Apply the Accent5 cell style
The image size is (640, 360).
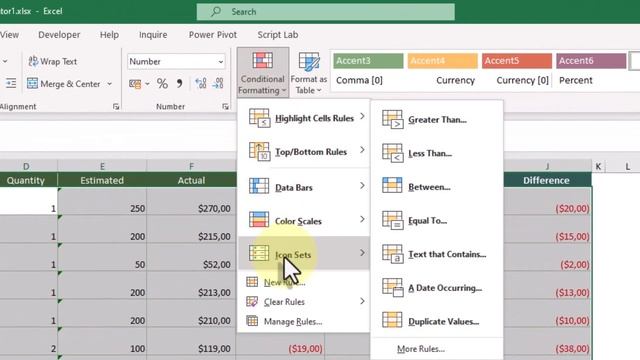(517, 61)
